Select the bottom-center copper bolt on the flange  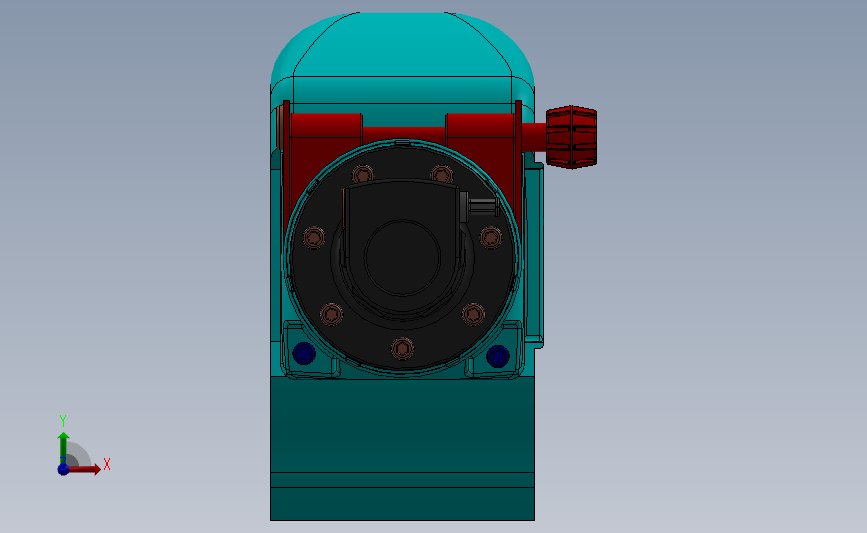(402, 348)
